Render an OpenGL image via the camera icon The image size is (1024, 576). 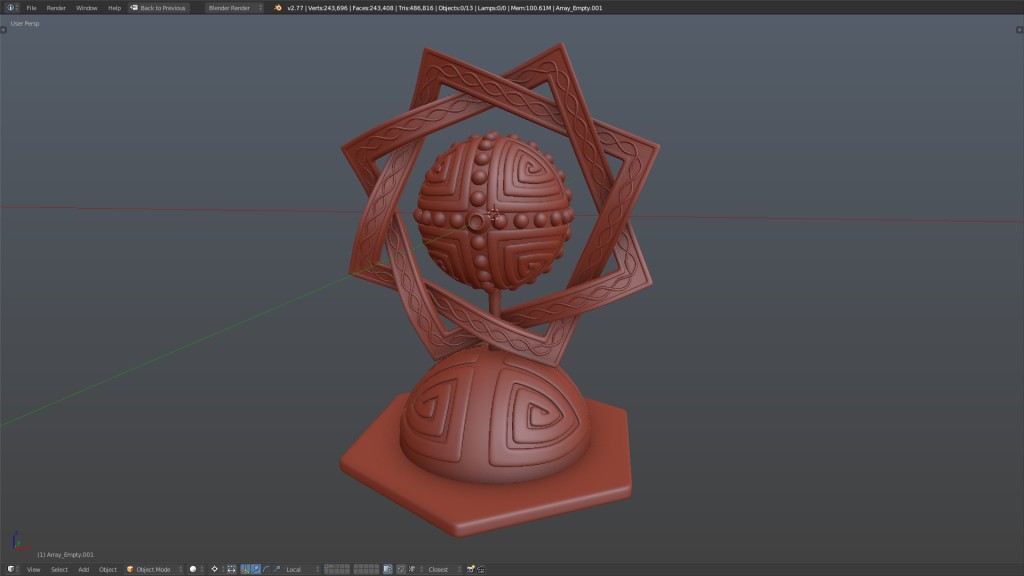coord(471,568)
